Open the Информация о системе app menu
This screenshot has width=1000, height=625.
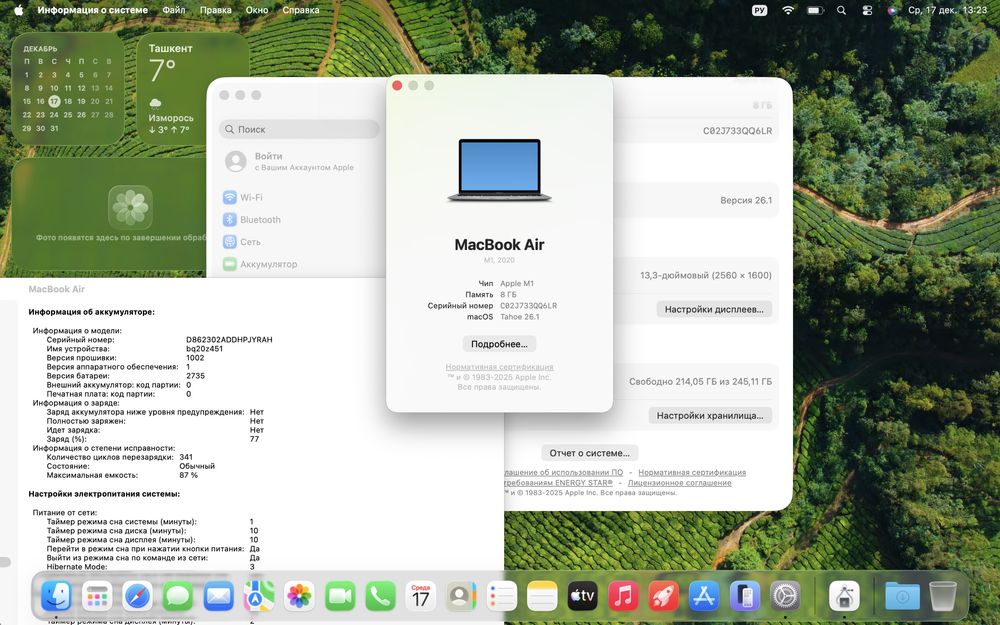[x=92, y=10]
